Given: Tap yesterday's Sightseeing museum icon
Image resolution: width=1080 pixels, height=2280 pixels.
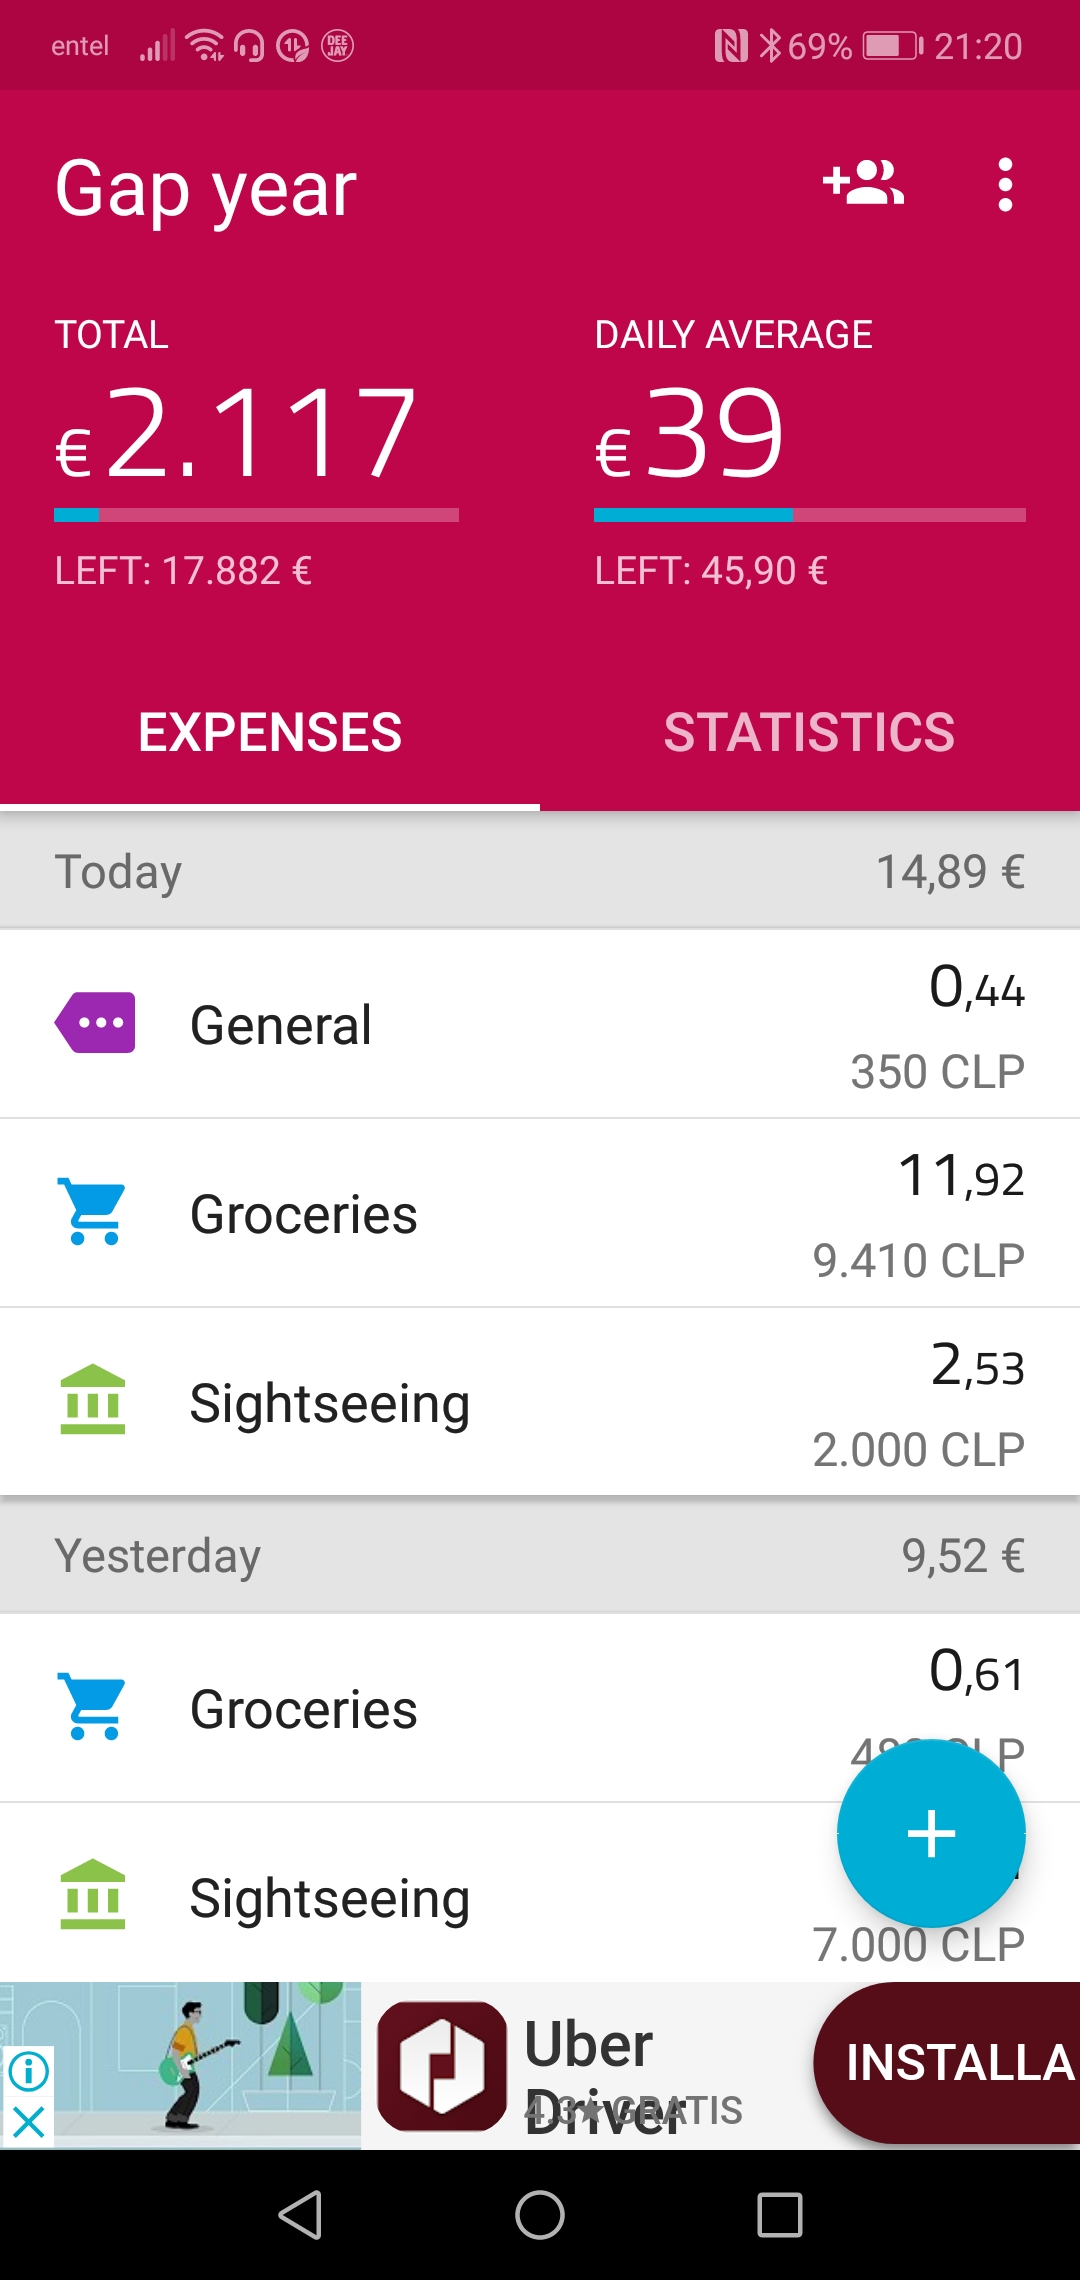Looking at the screenshot, I should [x=93, y=1895].
